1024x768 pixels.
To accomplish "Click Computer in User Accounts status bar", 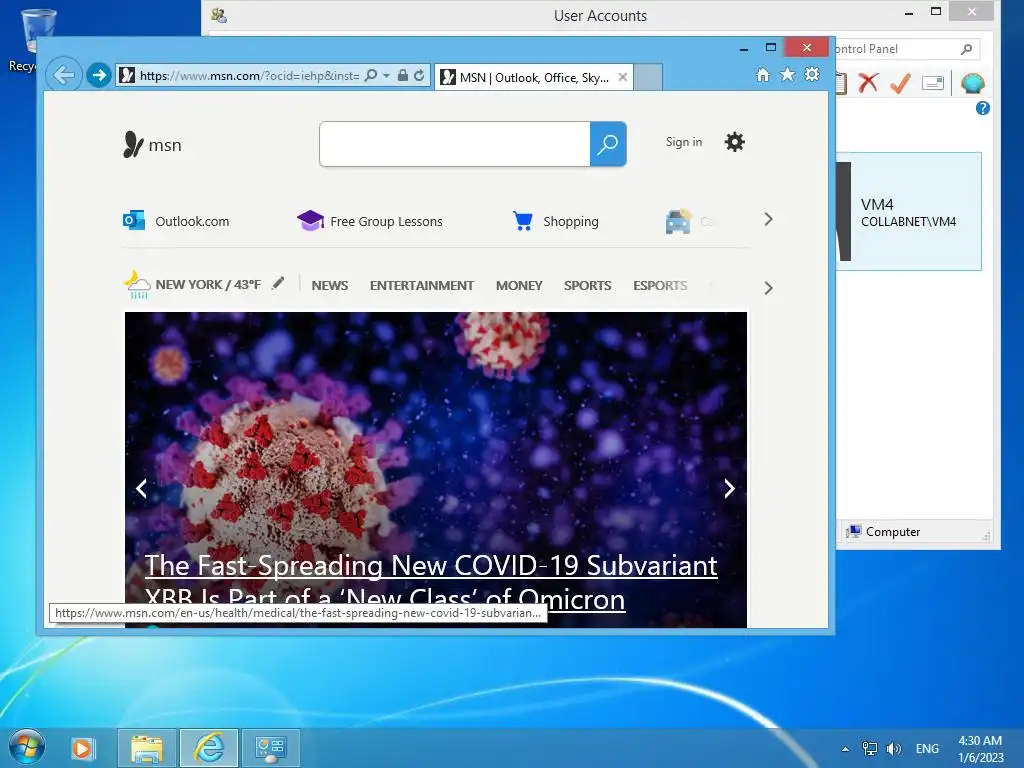I will 883,532.
